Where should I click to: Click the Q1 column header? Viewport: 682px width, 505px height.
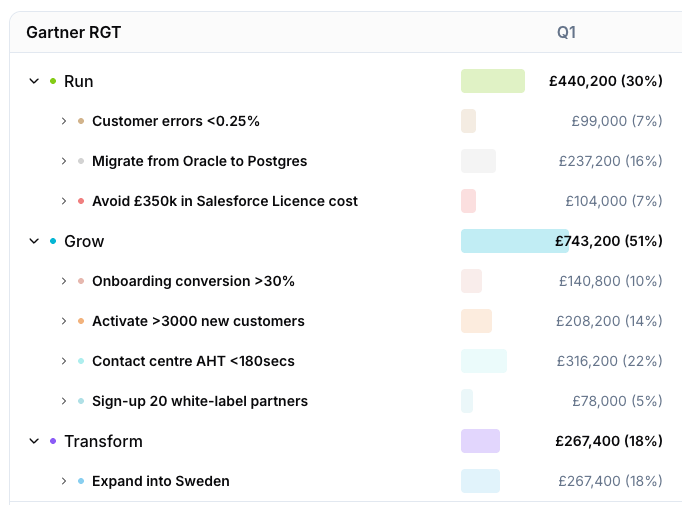tap(566, 33)
